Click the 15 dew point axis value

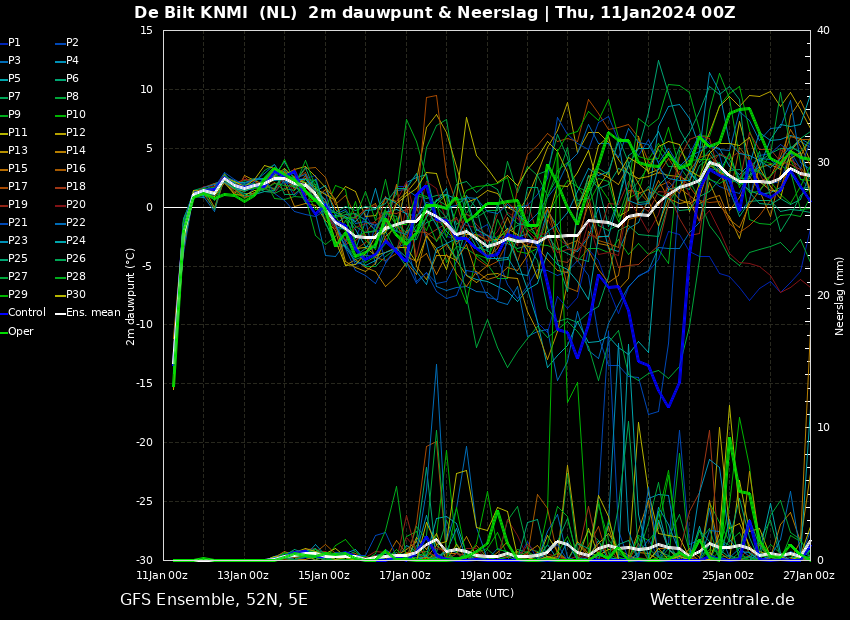146,30
